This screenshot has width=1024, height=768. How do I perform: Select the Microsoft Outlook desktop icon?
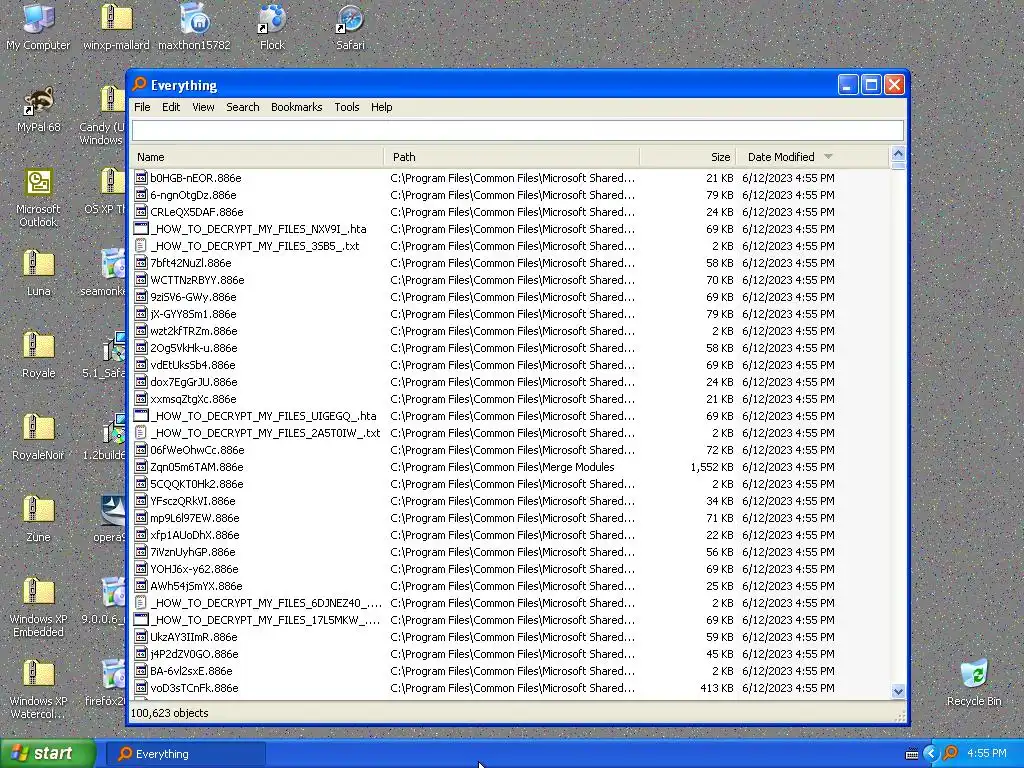[x=38, y=183]
